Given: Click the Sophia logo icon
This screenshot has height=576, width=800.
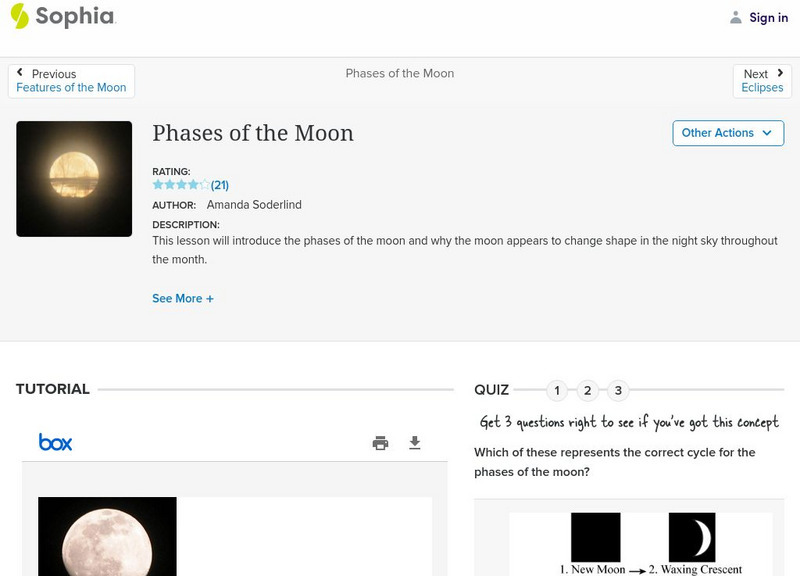Looking at the screenshot, I should pyautogui.click(x=19, y=16).
